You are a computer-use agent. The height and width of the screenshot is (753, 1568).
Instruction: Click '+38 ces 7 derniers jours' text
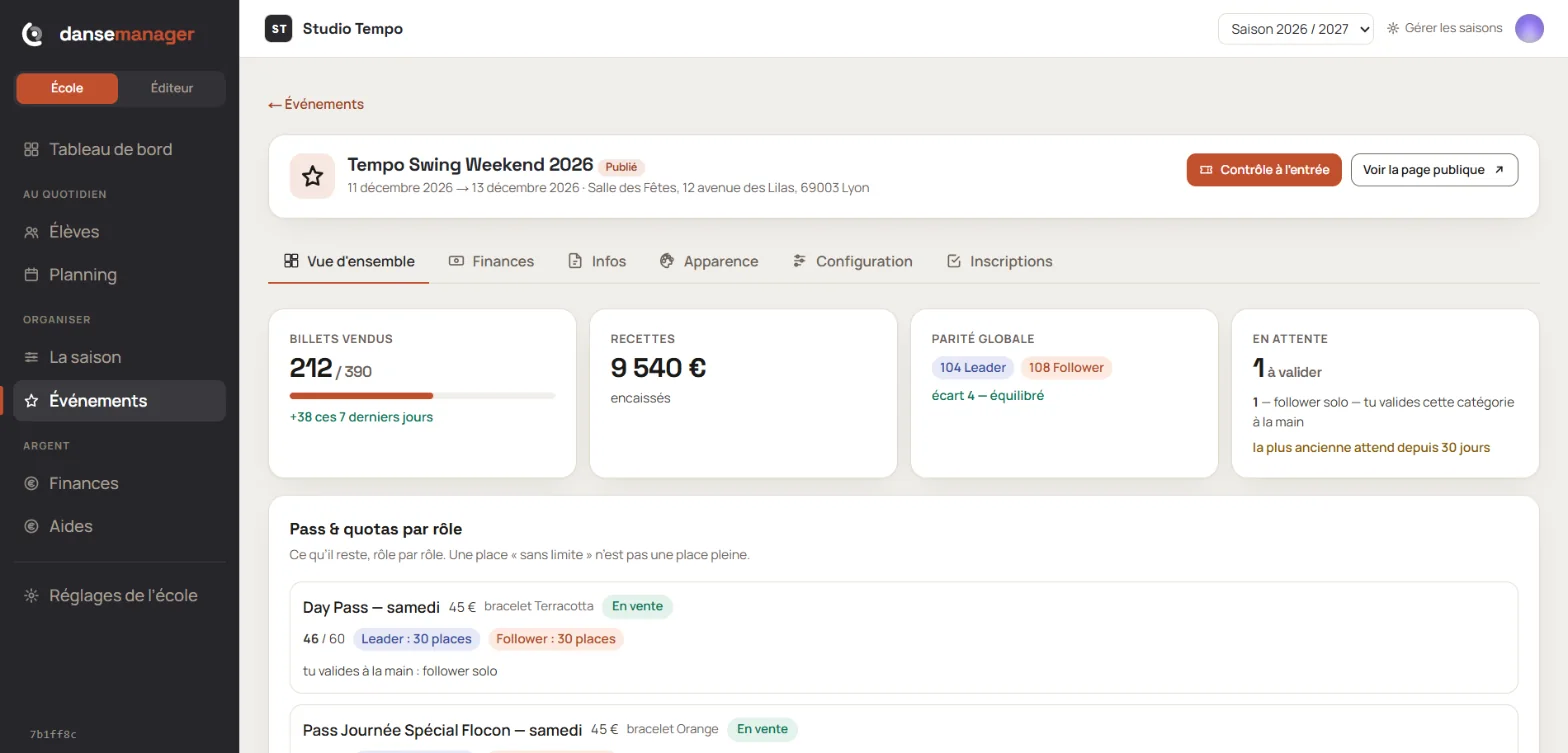pyautogui.click(x=361, y=417)
